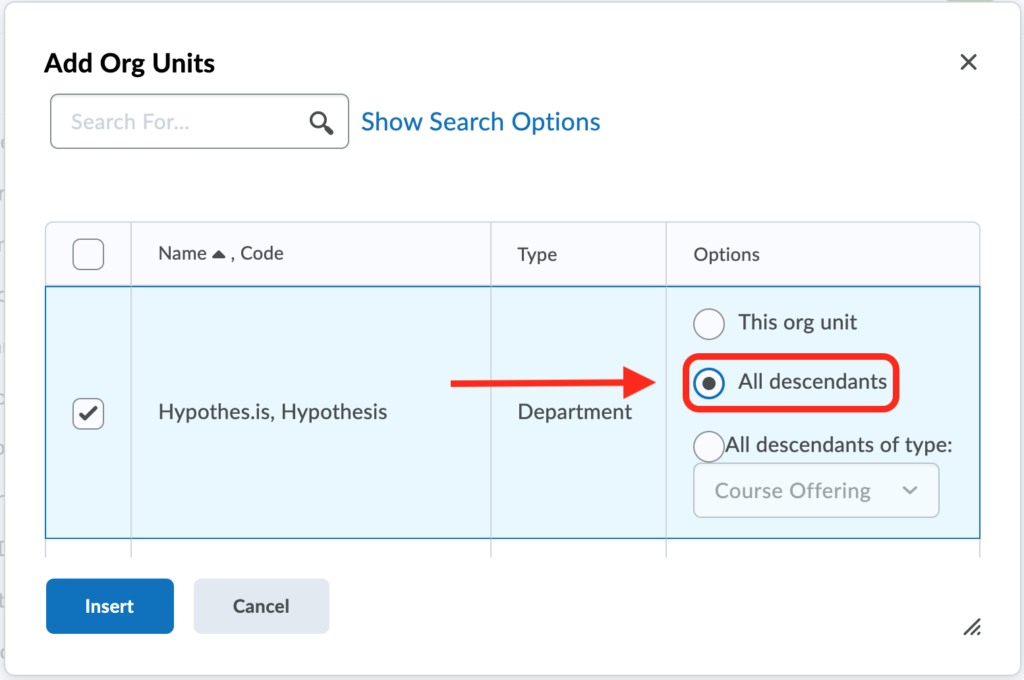Close the Add Org Units dialog
The width and height of the screenshot is (1024, 680).
[968, 61]
